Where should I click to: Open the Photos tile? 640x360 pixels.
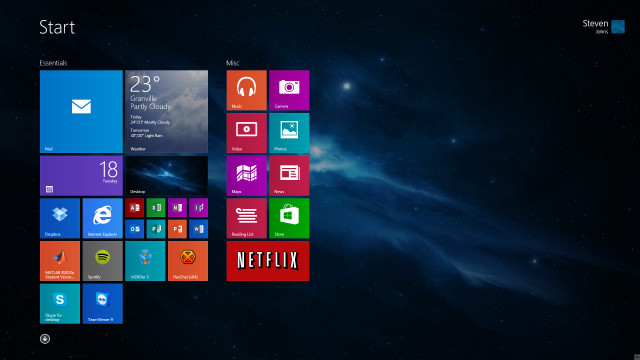click(x=289, y=133)
